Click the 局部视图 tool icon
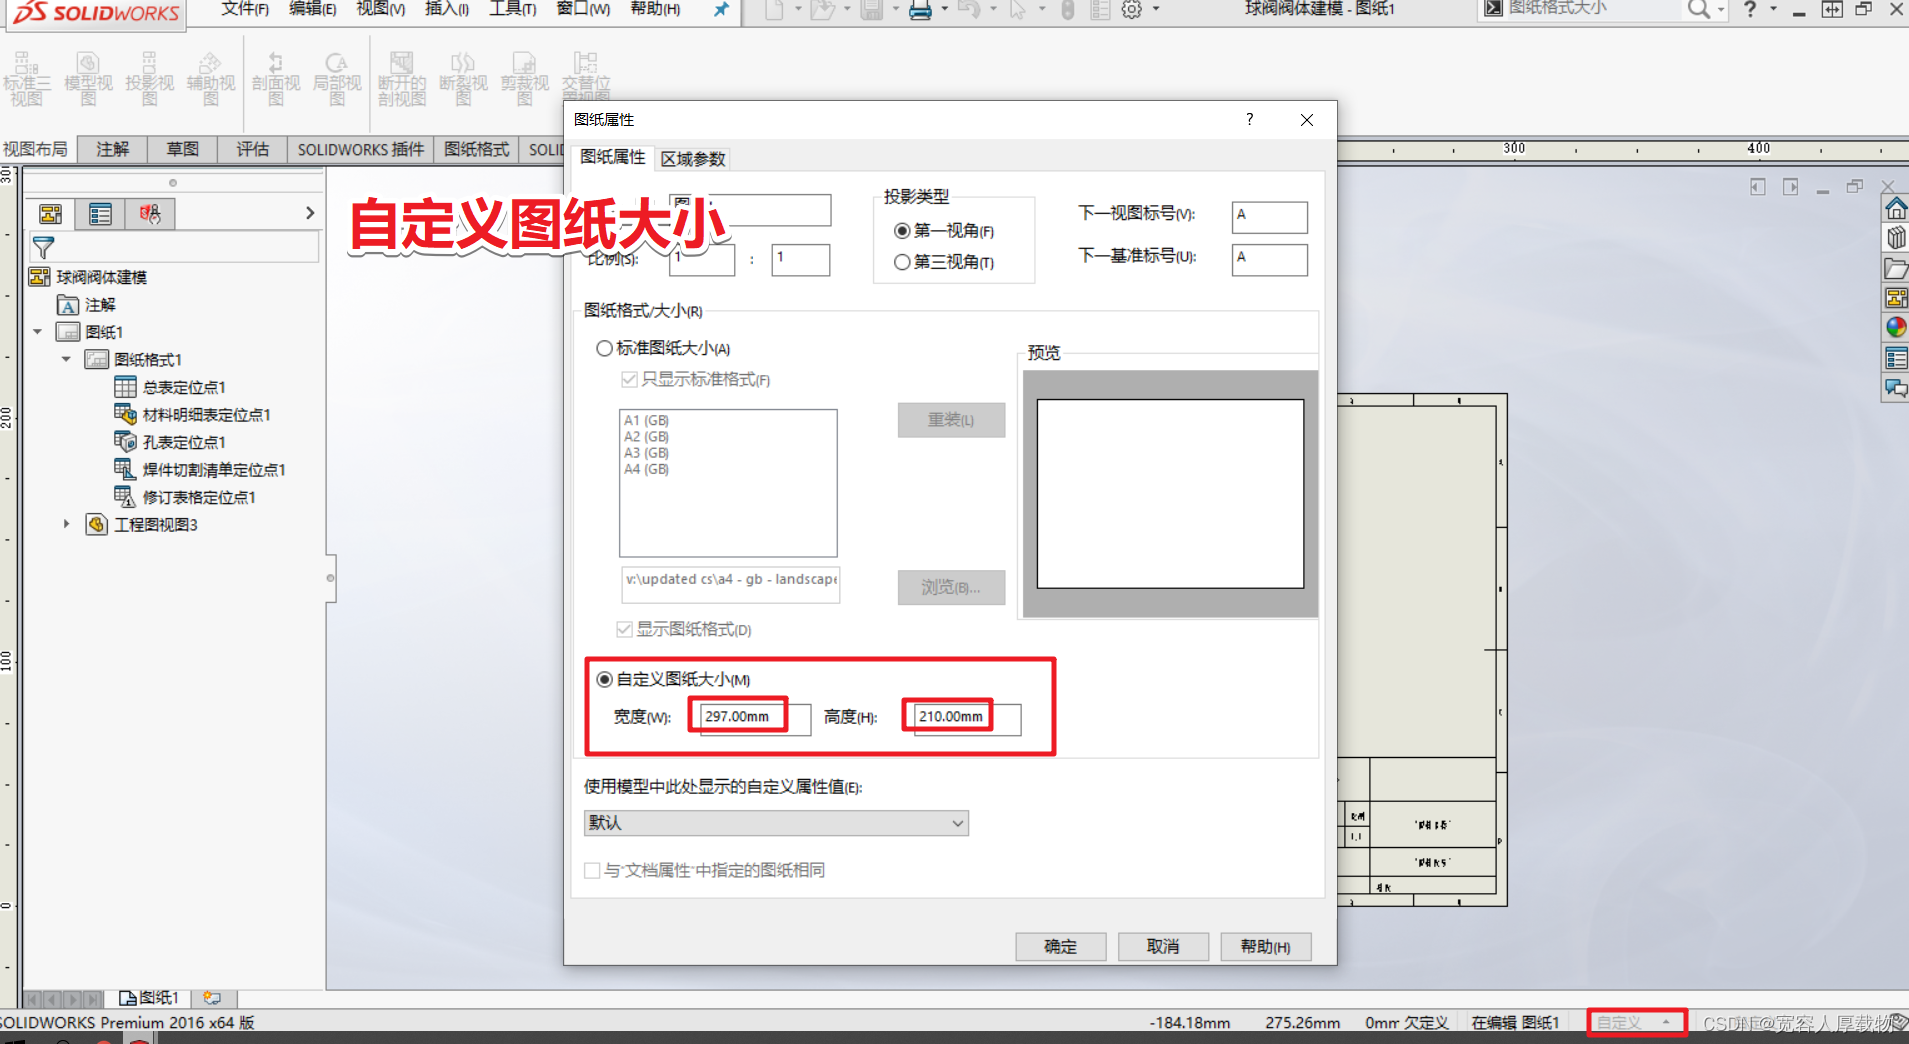Screen dimensions: 1909x1044 [337, 79]
